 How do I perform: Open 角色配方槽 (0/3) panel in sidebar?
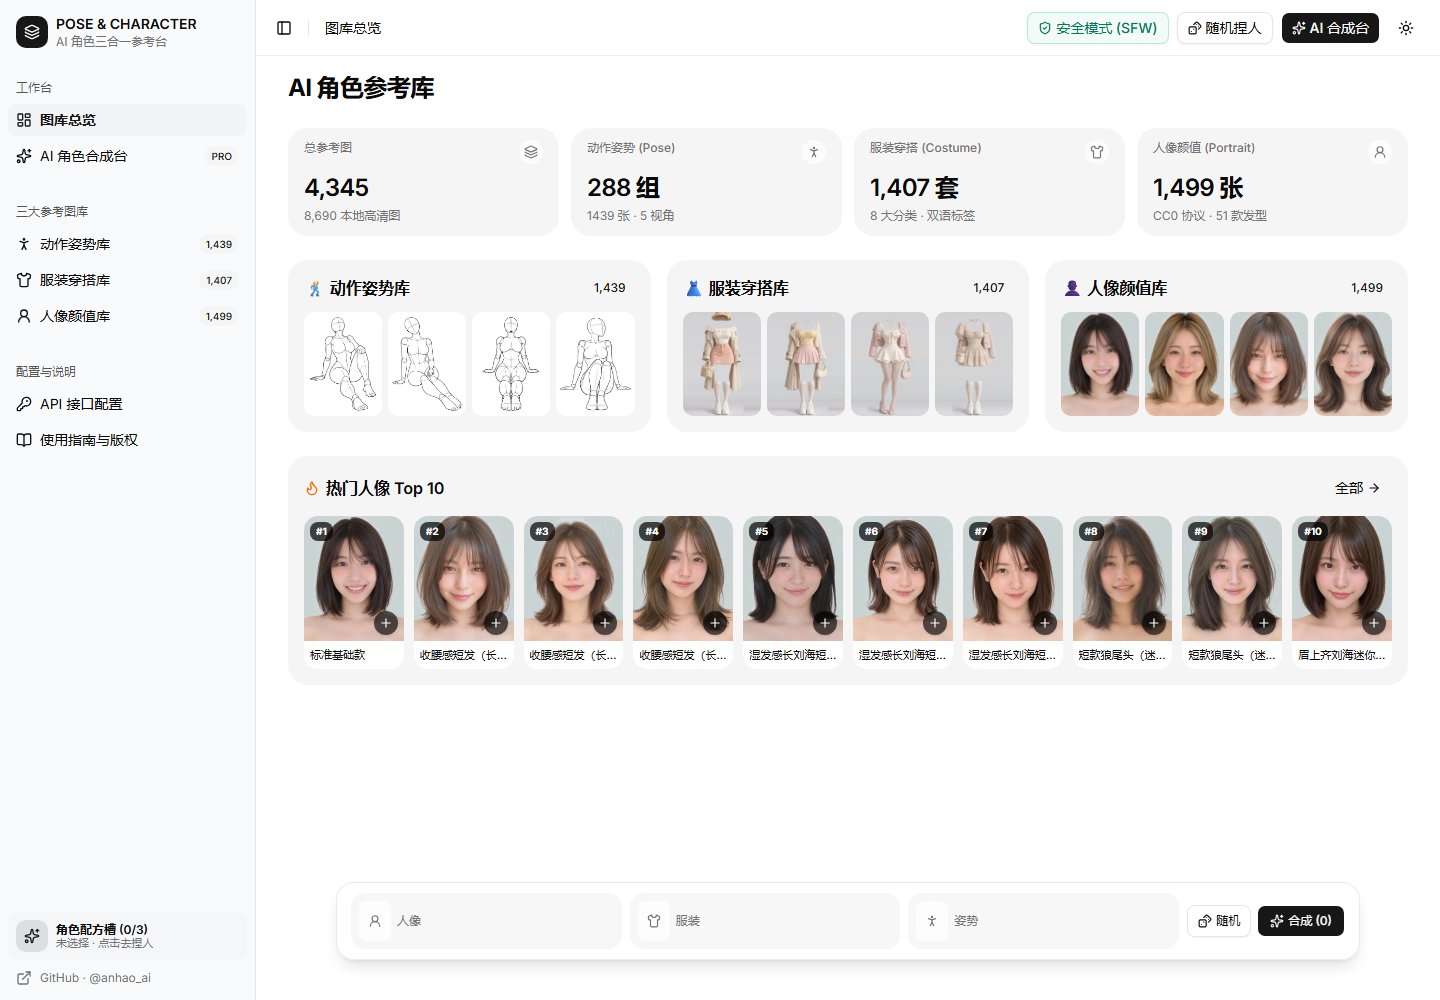click(x=127, y=936)
